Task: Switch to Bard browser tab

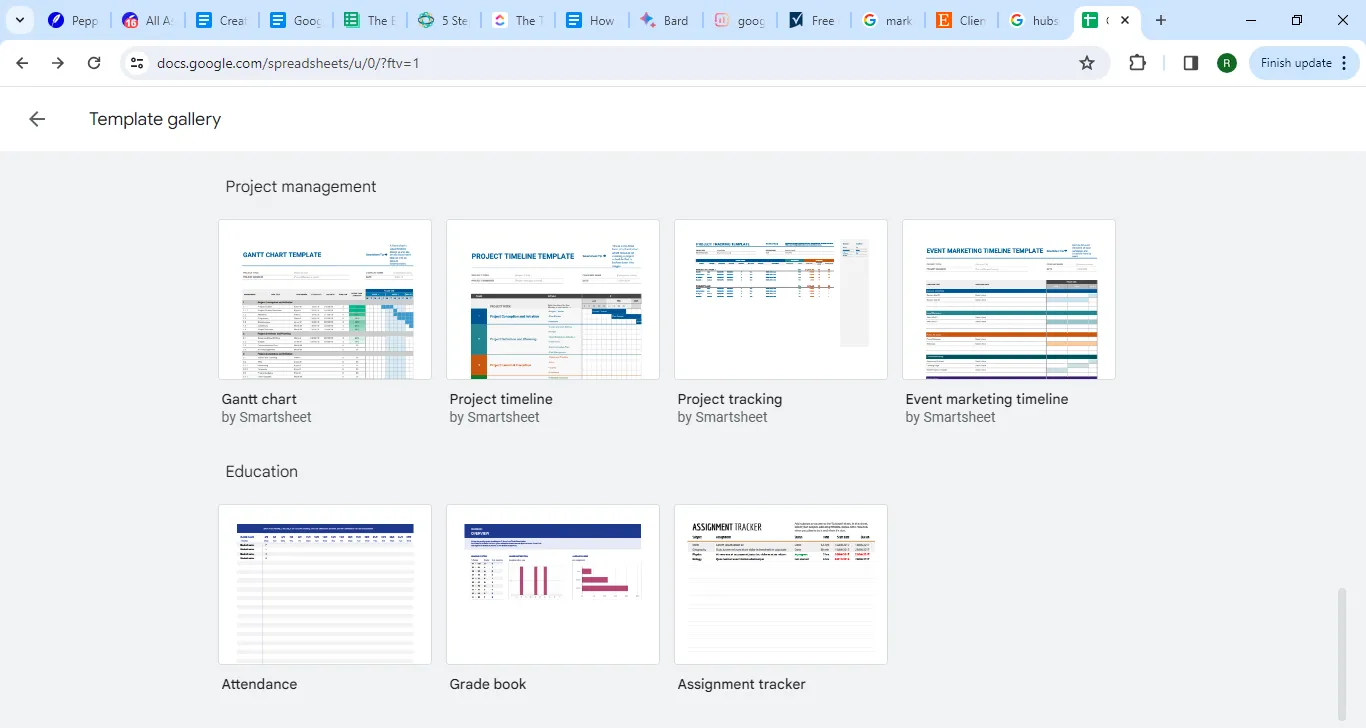Action: click(x=666, y=20)
